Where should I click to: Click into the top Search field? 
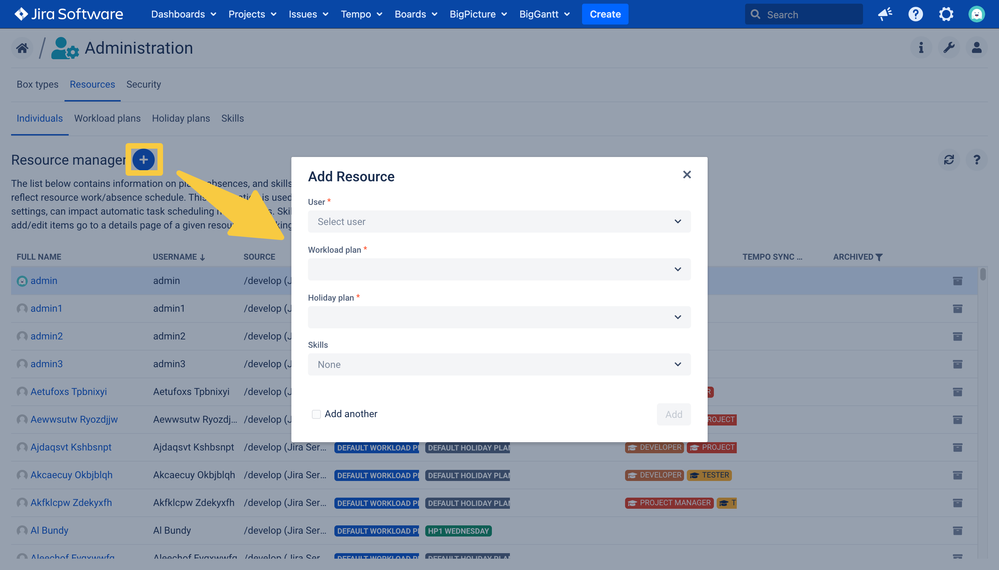pyautogui.click(x=804, y=14)
